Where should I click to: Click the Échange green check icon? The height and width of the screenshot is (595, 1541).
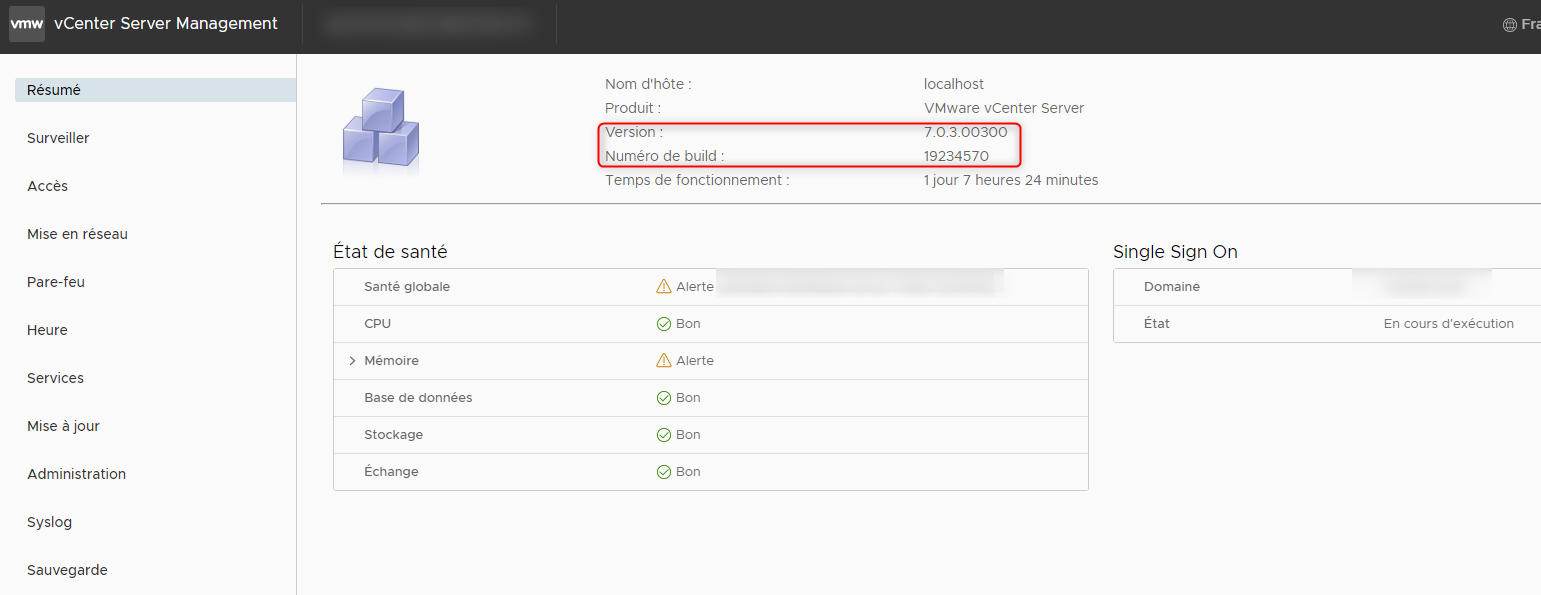(664, 472)
